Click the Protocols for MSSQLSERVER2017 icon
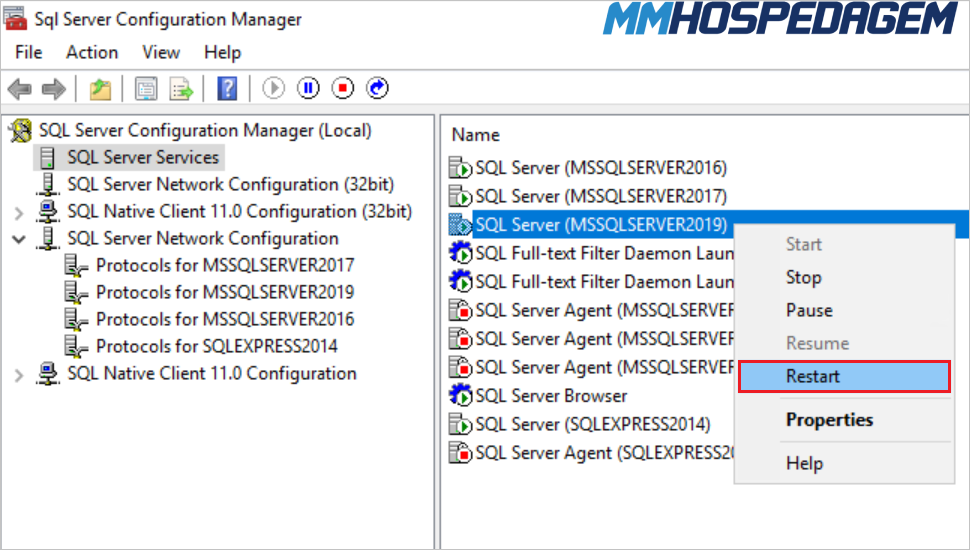This screenshot has height=550, width=970. pyautogui.click(x=76, y=265)
